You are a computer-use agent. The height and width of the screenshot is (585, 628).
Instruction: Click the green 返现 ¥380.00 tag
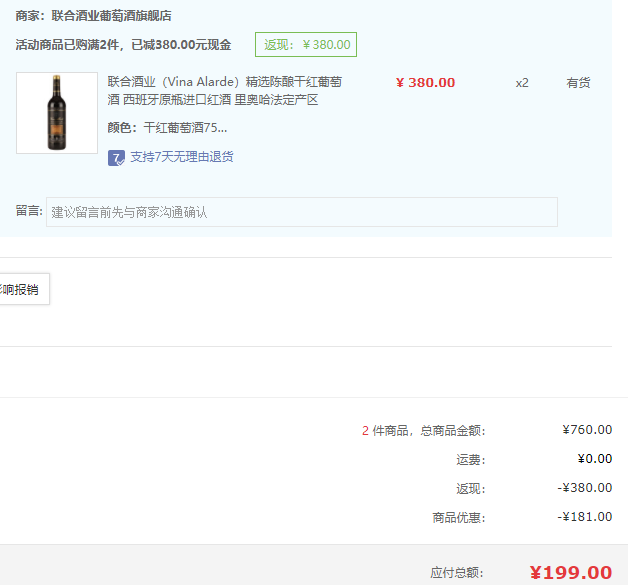[306, 44]
